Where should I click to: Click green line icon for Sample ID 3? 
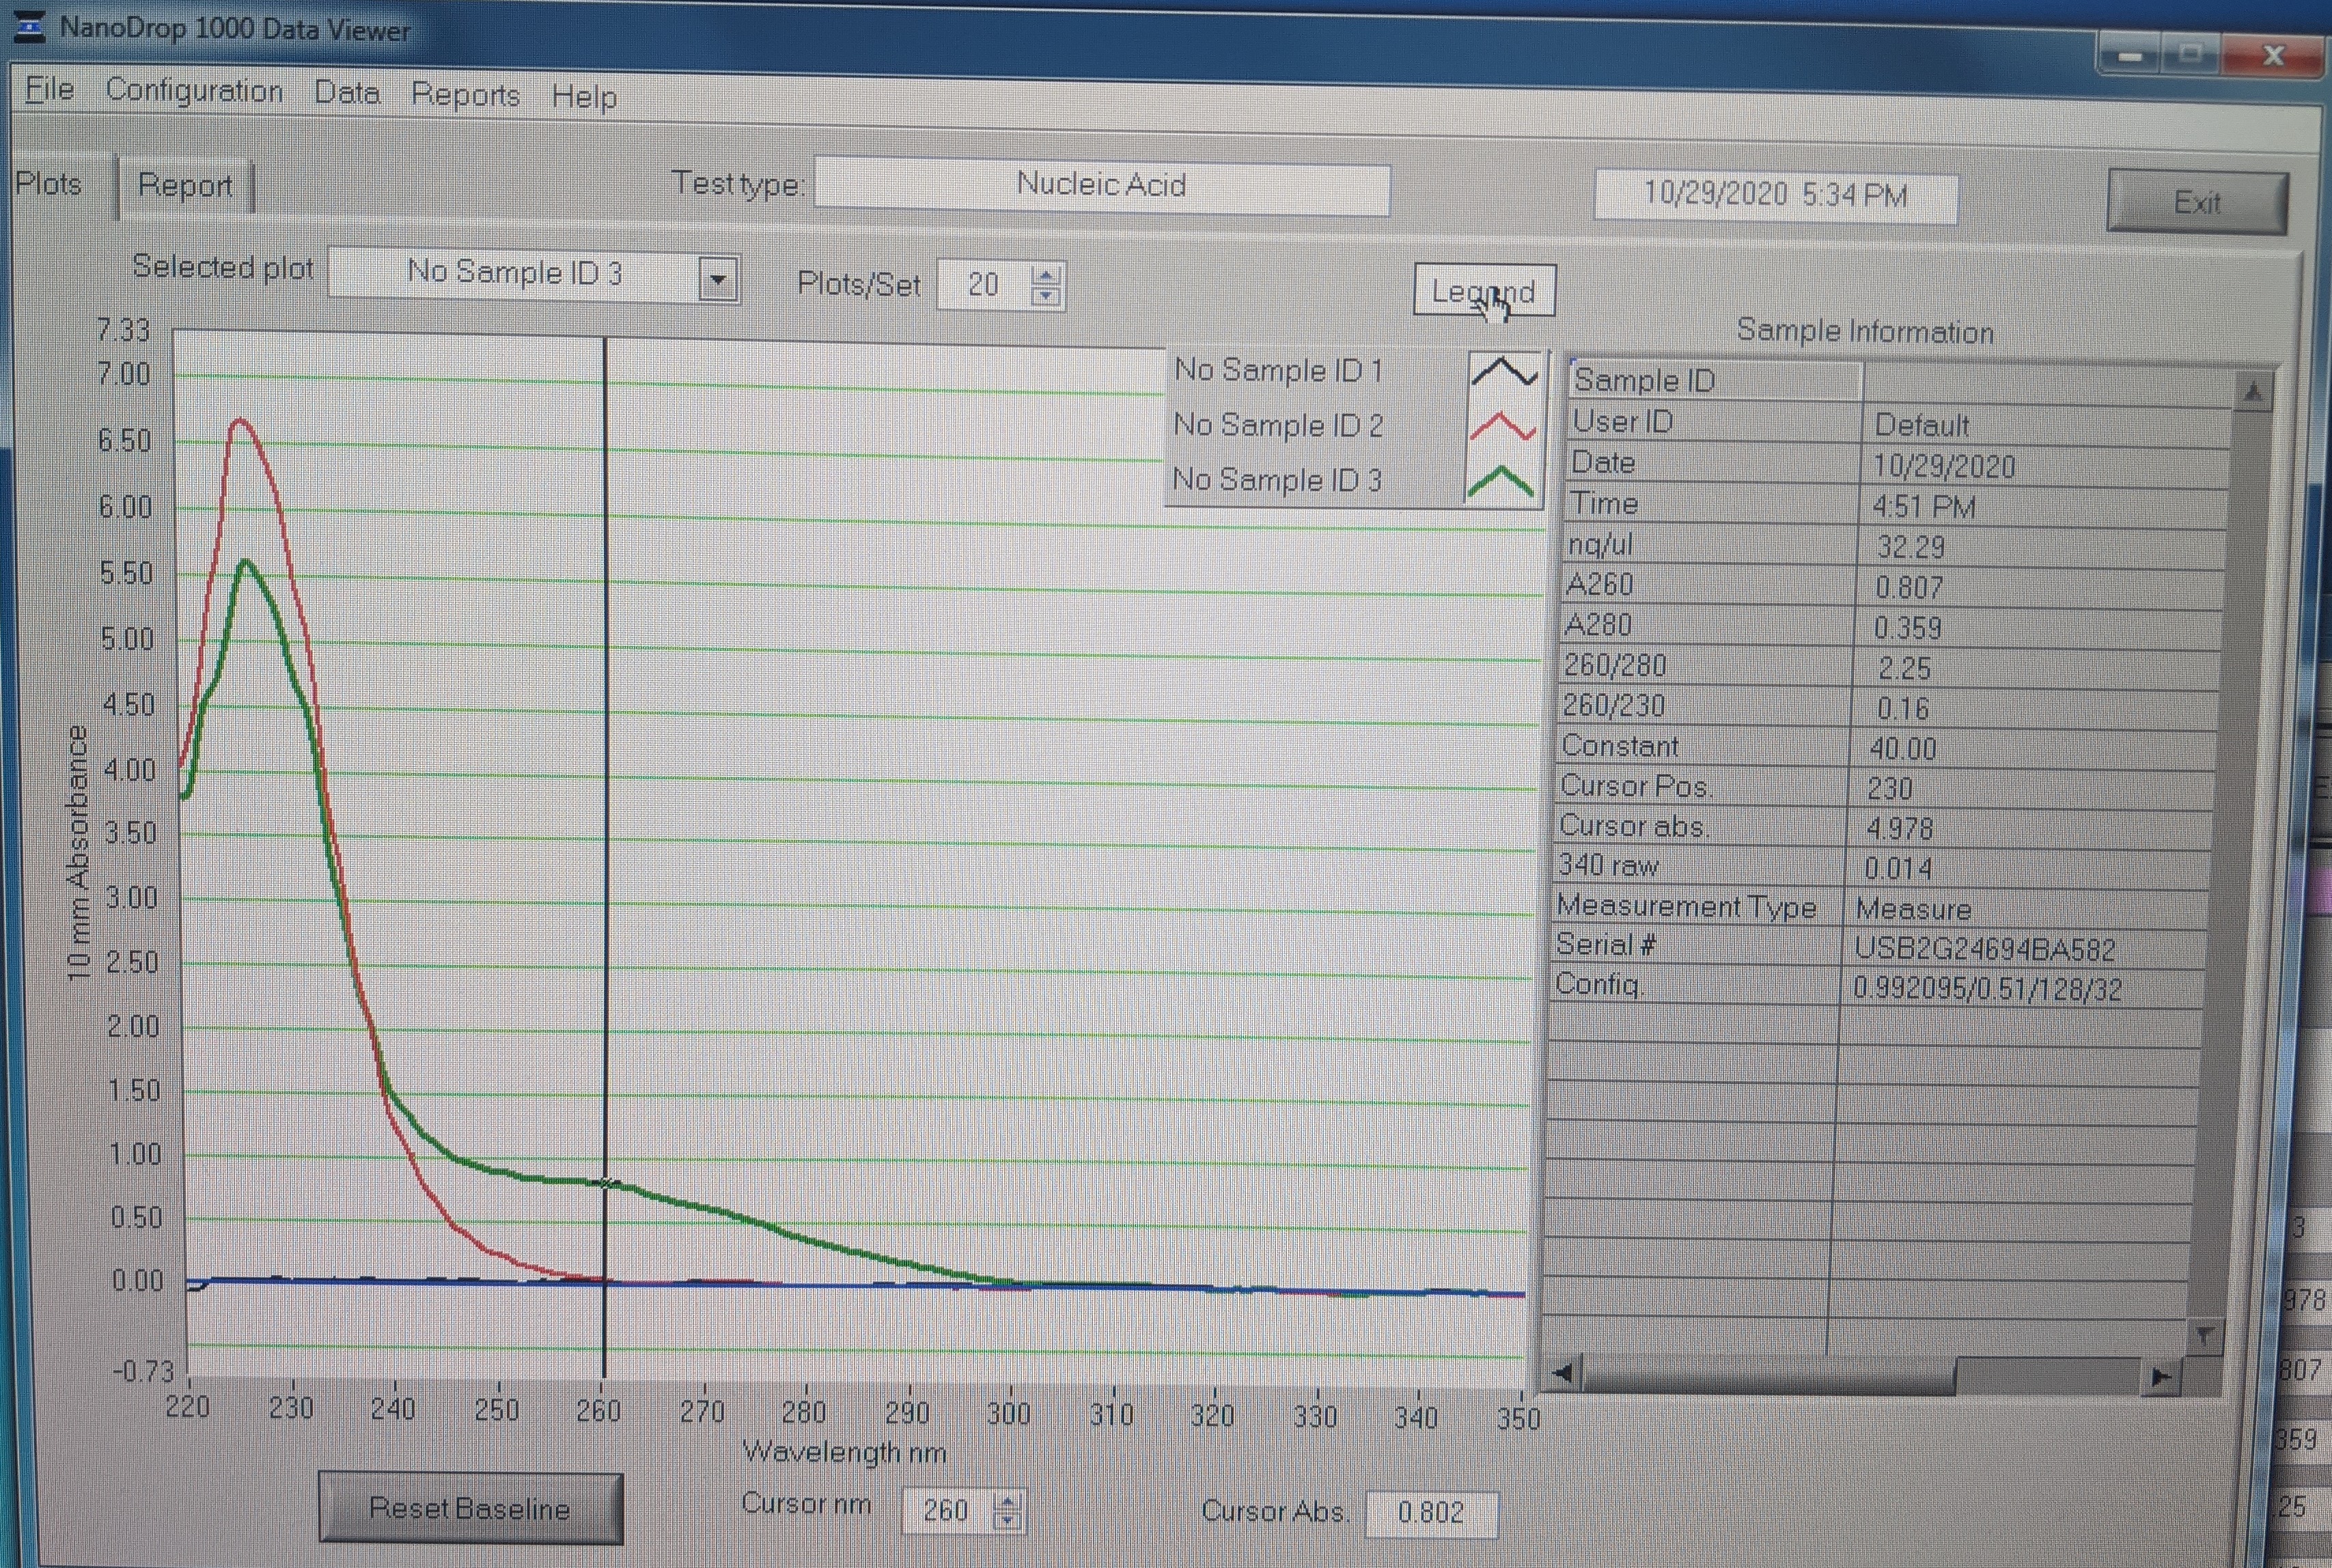point(1500,482)
